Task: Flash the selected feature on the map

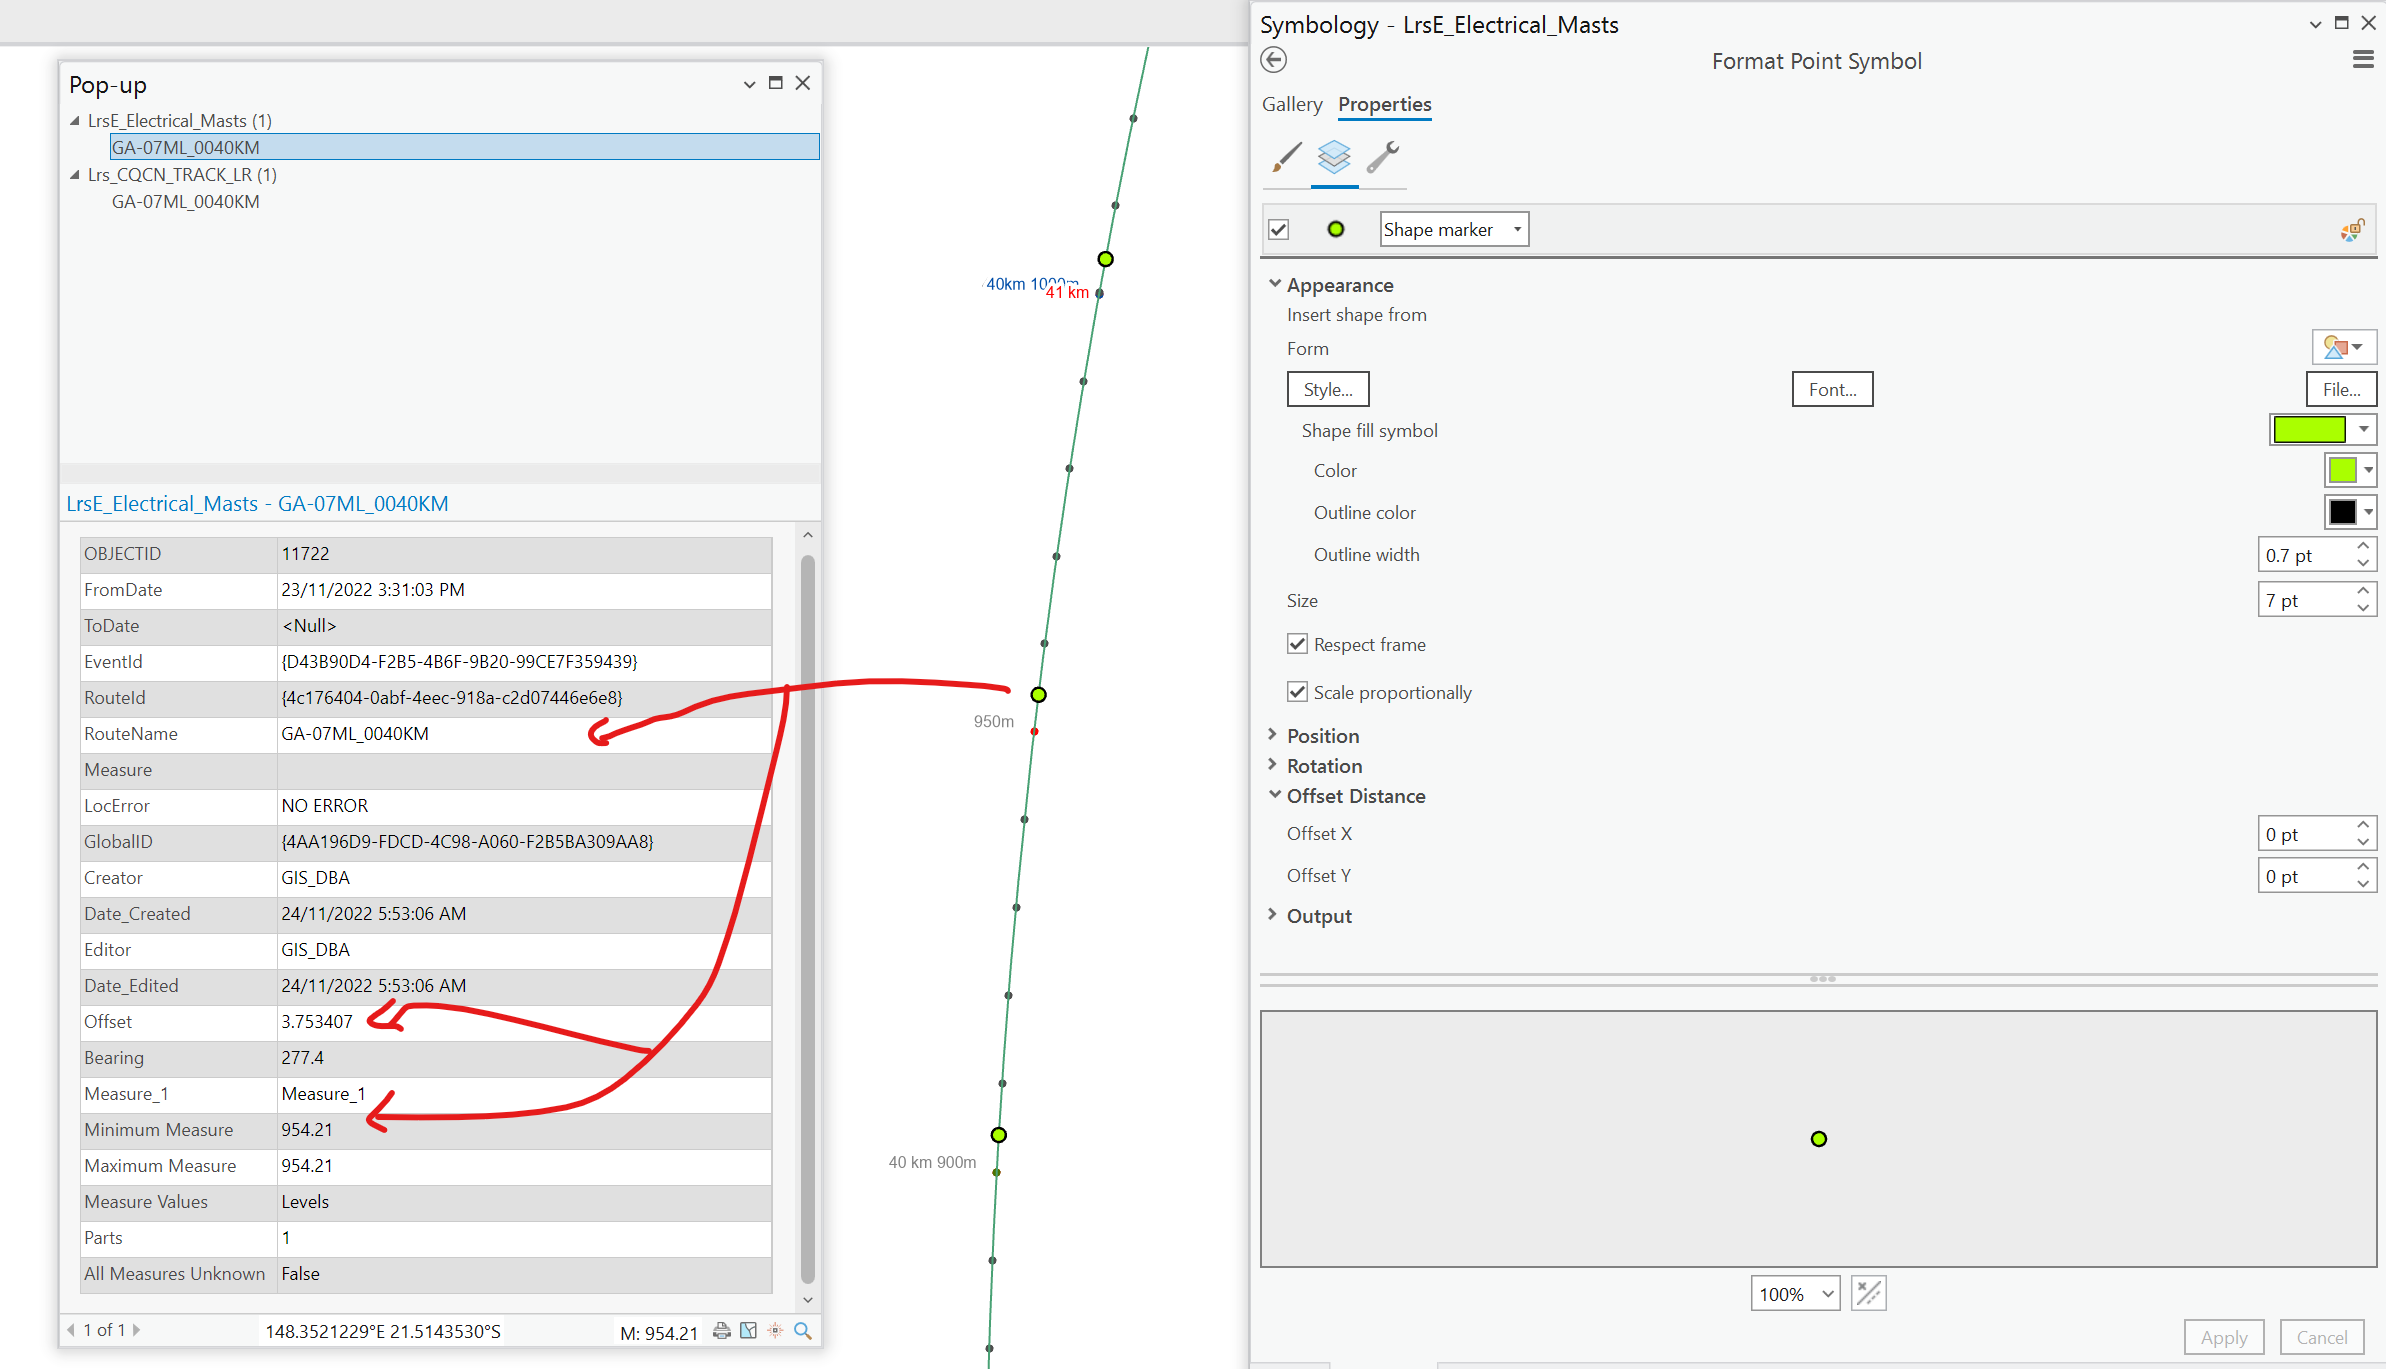Action: pos(775,1332)
